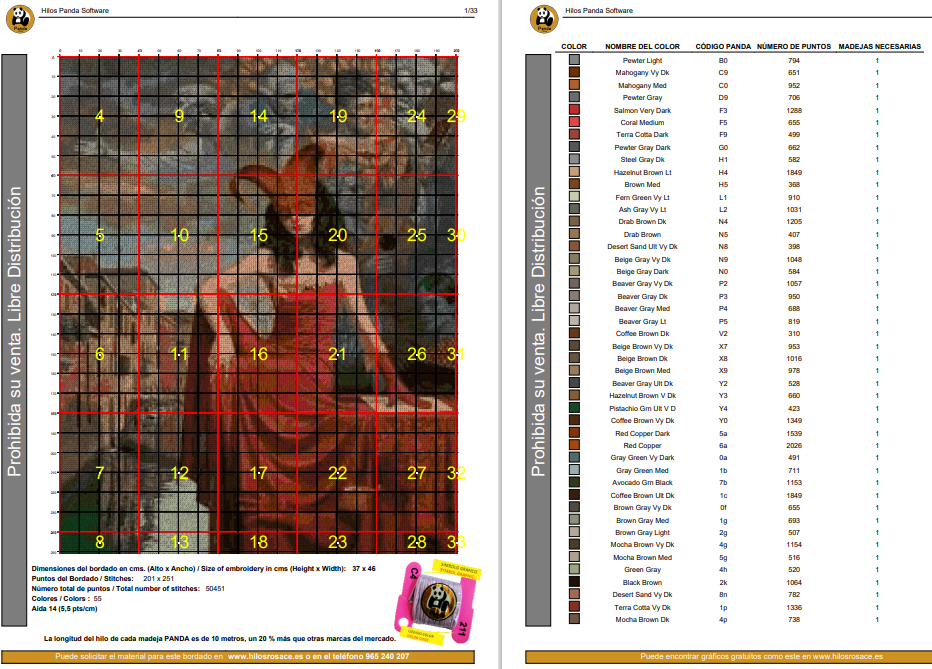Click the Desert Sand Ult Vy Dk name

pyautogui.click(x=642, y=247)
